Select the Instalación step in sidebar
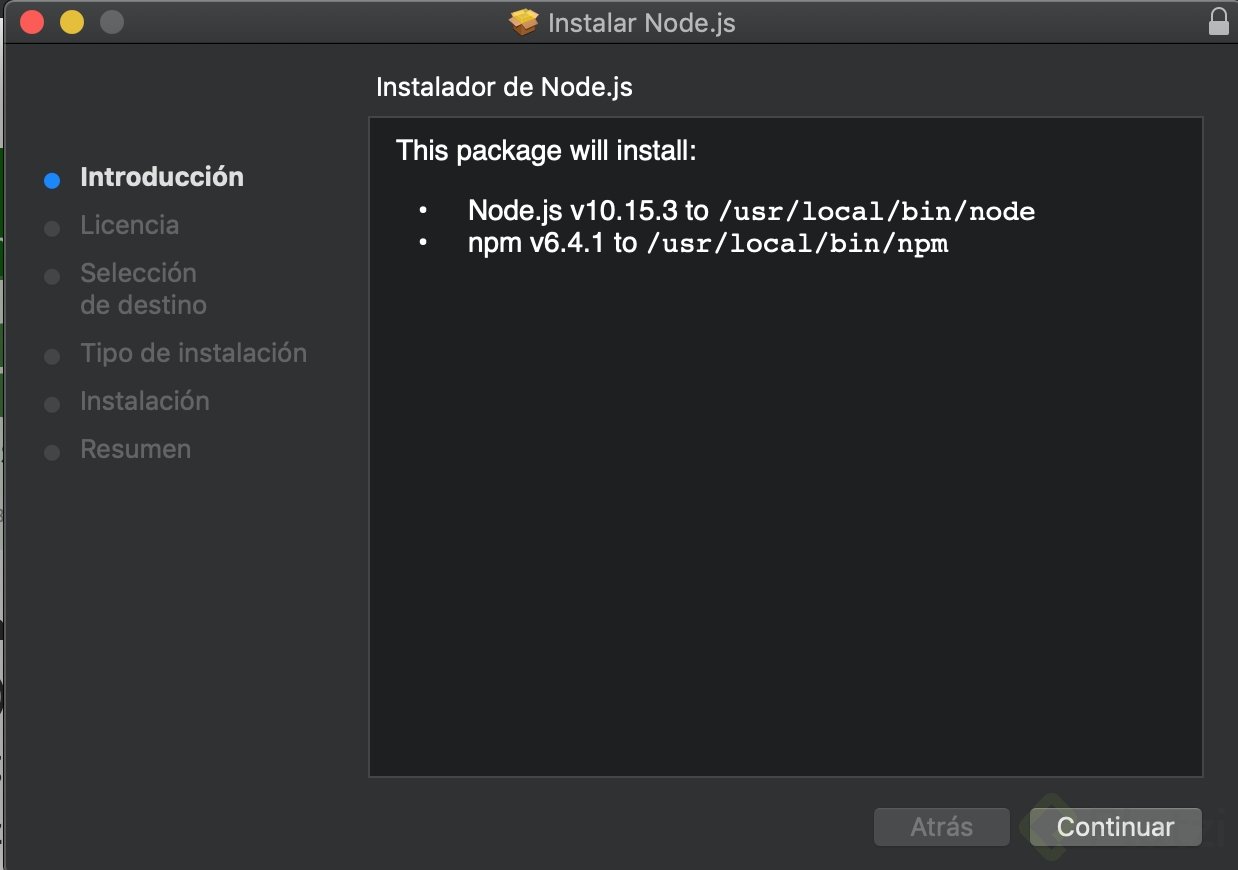Screen dimensions: 1238x870 [x=145, y=401]
